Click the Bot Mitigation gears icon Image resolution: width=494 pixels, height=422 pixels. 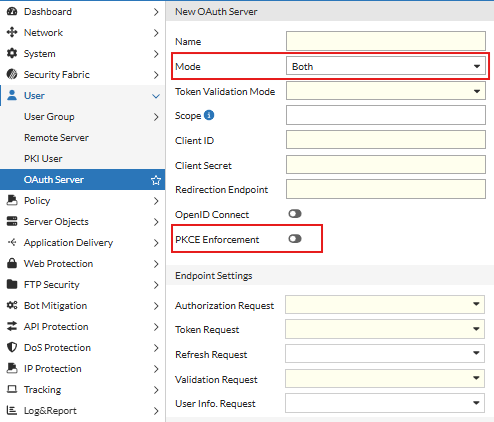pyautogui.click(x=12, y=305)
